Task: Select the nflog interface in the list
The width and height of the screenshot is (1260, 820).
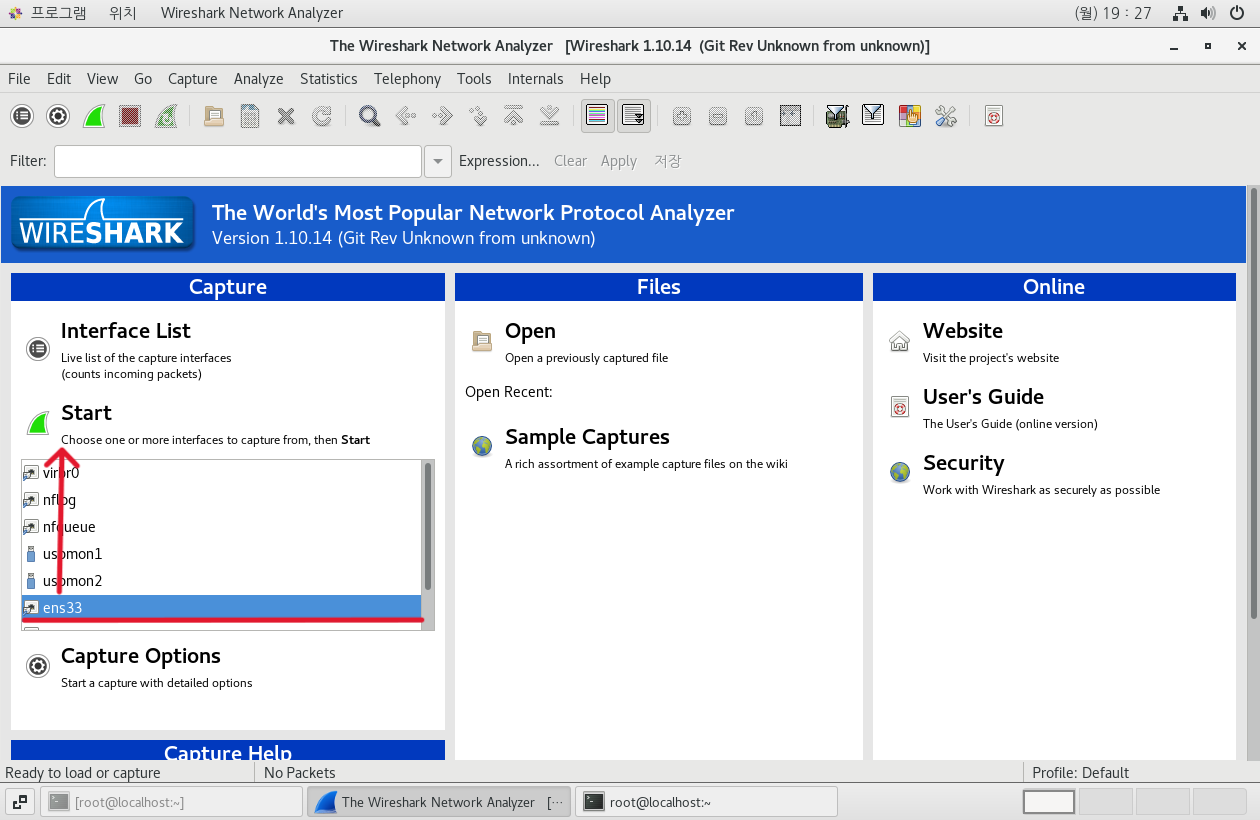Action: [x=222, y=500]
